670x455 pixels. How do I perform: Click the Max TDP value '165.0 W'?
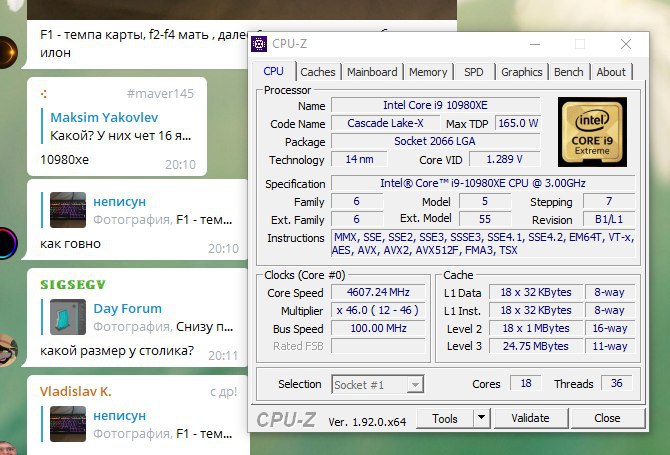point(517,123)
